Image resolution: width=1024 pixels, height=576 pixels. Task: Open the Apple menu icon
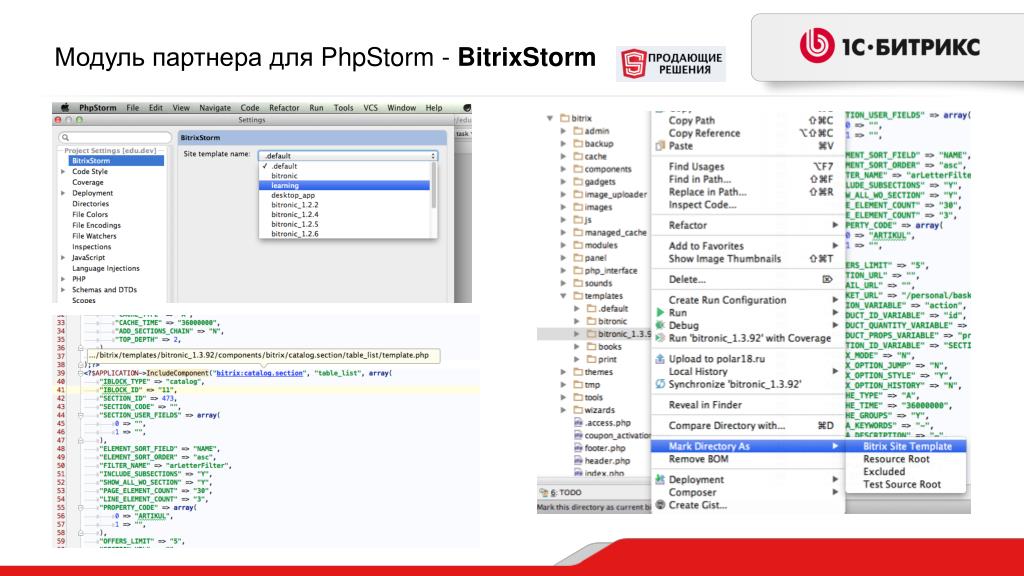(x=65, y=108)
